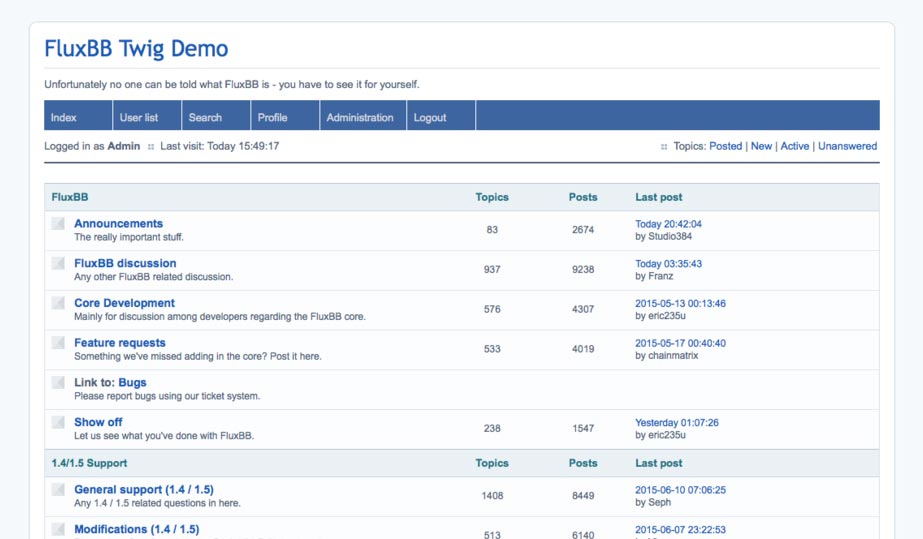Screen dimensions: 923x539
Task: Click the FluxBB discussion forum status icon
Action: tap(58, 263)
